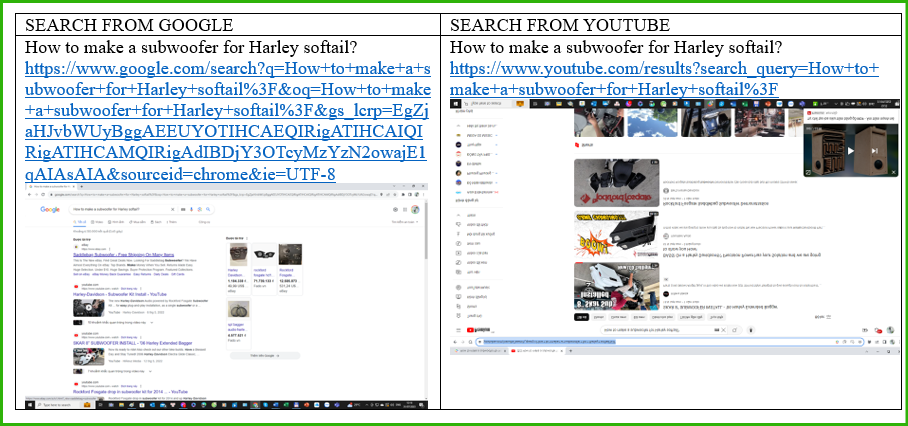
Task: Switch to Google 'Sách' tab
Action: click(156, 222)
